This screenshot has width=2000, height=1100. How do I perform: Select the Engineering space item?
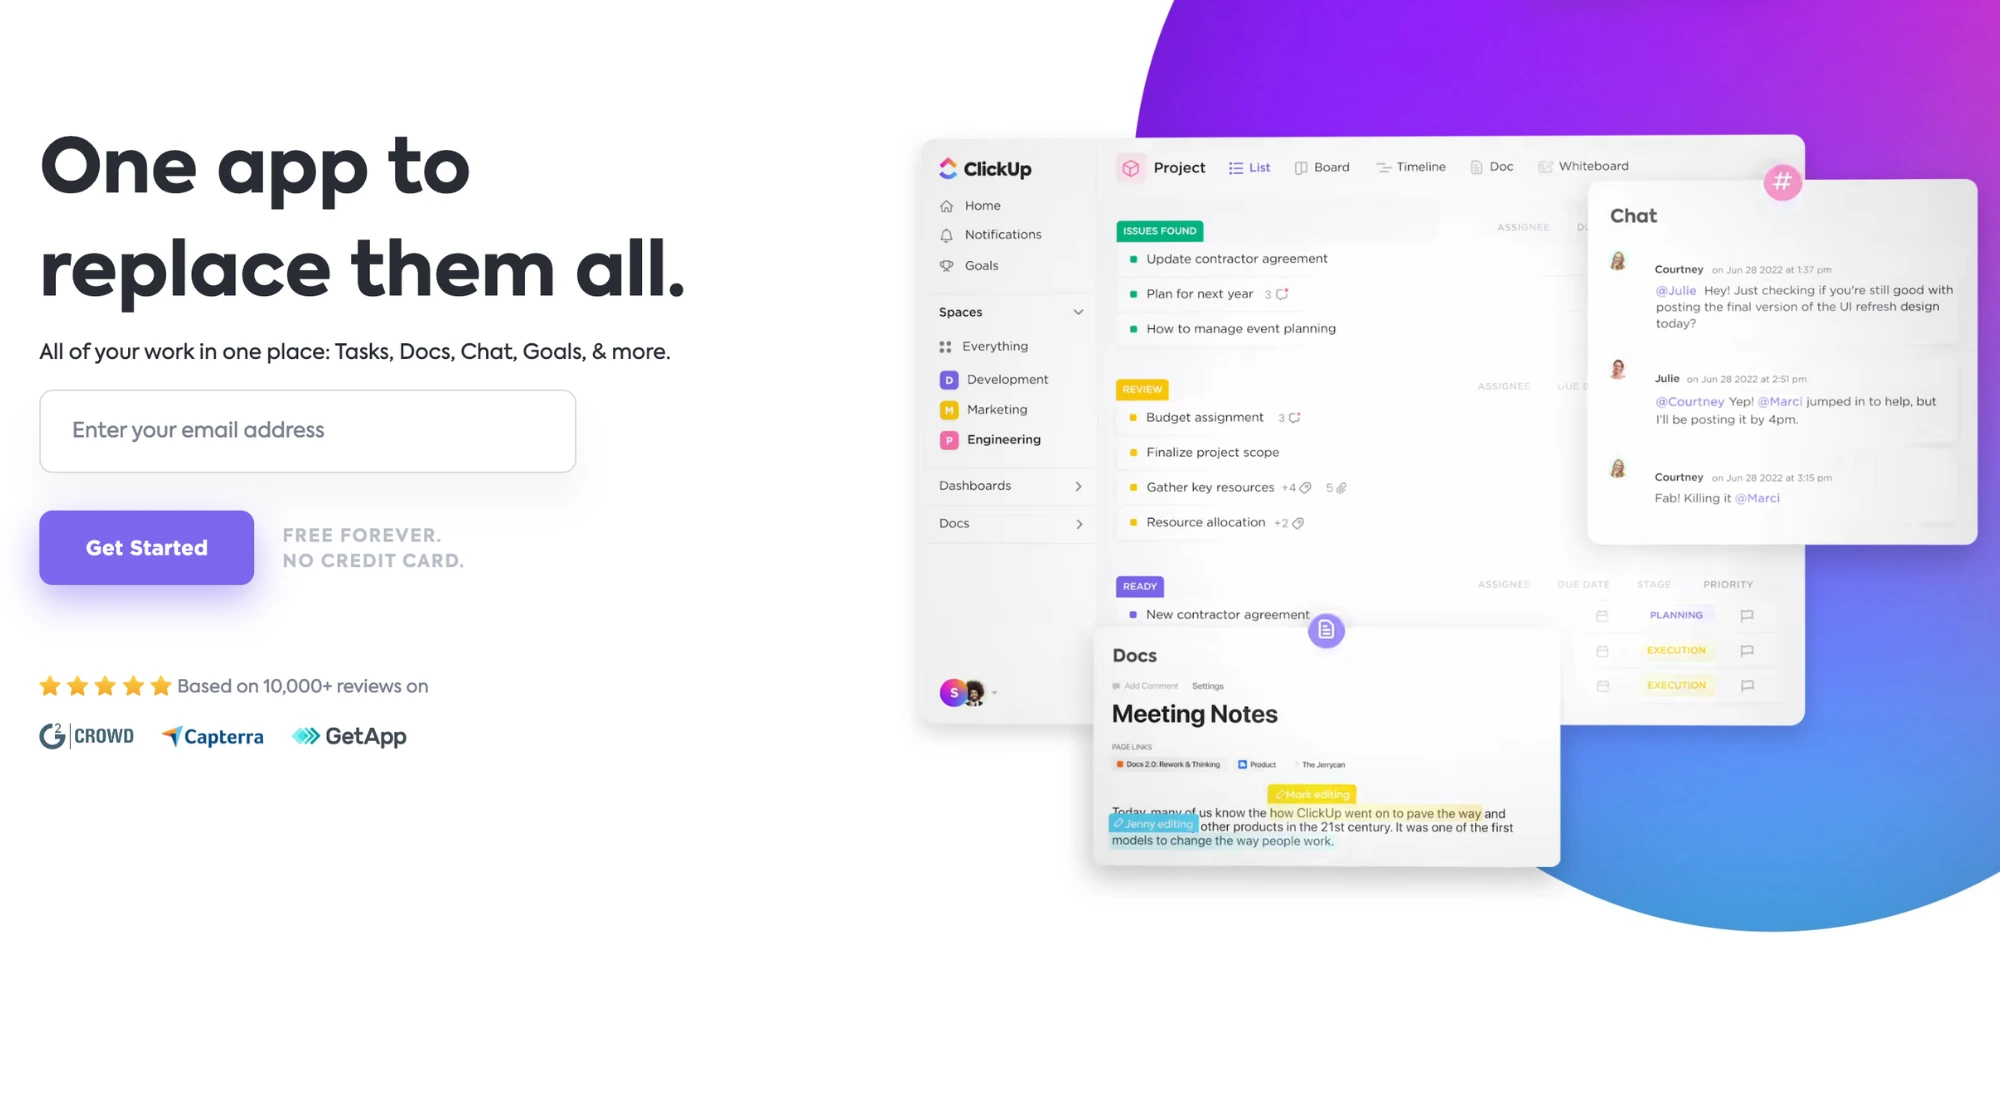pos(1002,439)
